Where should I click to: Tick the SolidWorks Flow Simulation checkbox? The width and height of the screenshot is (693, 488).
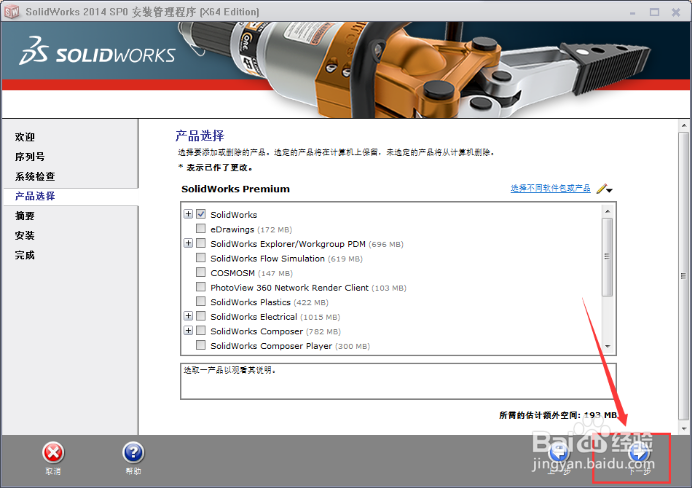pos(201,258)
